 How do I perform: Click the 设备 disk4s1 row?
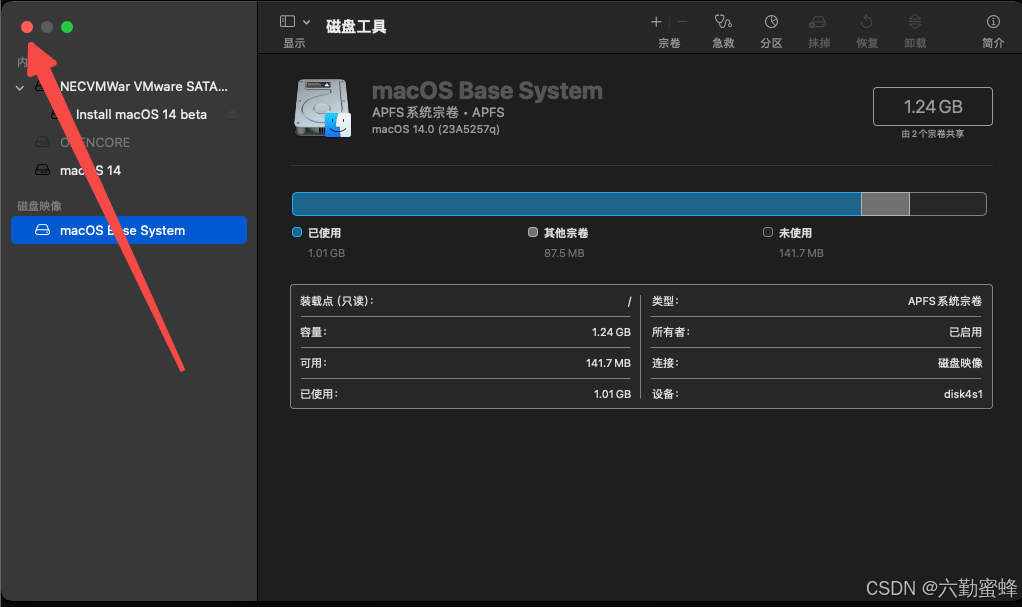817,394
